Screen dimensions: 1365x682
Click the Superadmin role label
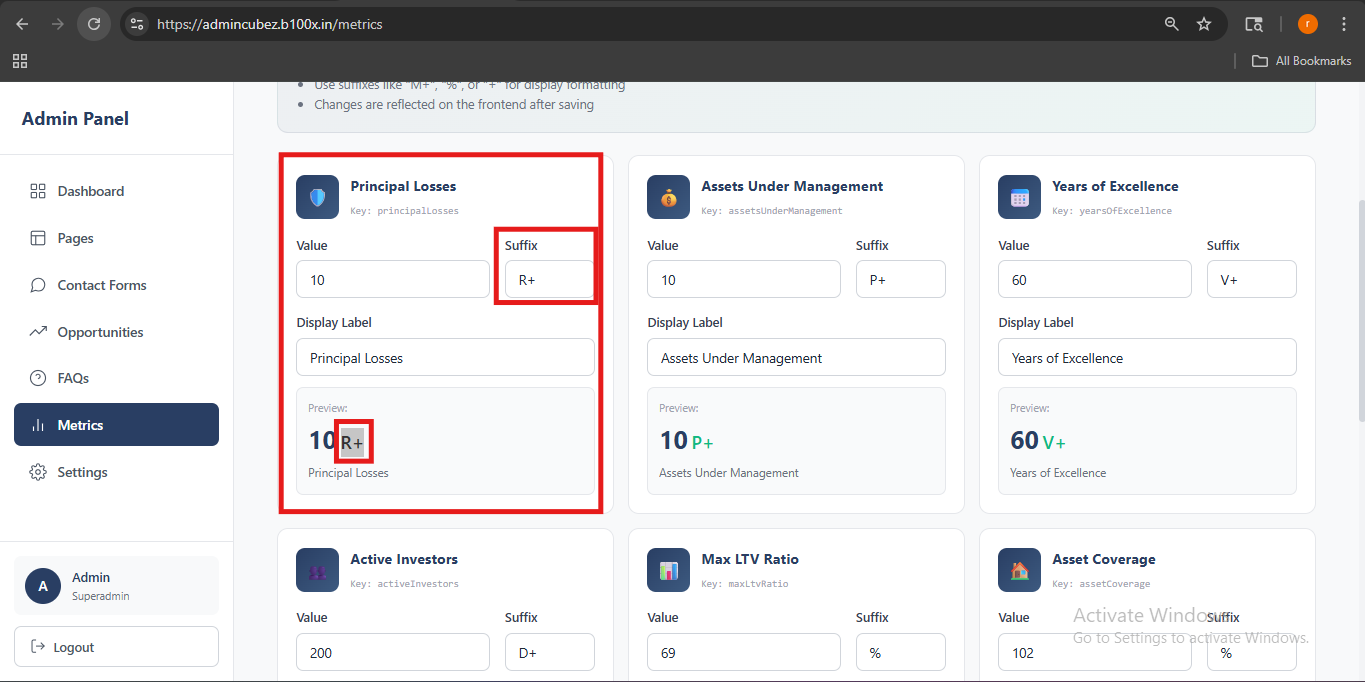pyautogui.click(x=100, y=596)
